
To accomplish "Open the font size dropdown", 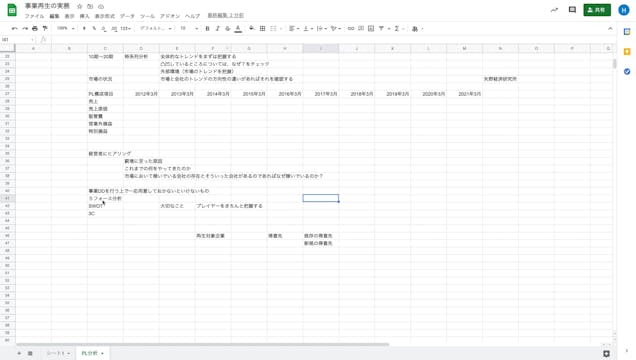I will coord(189,28).
